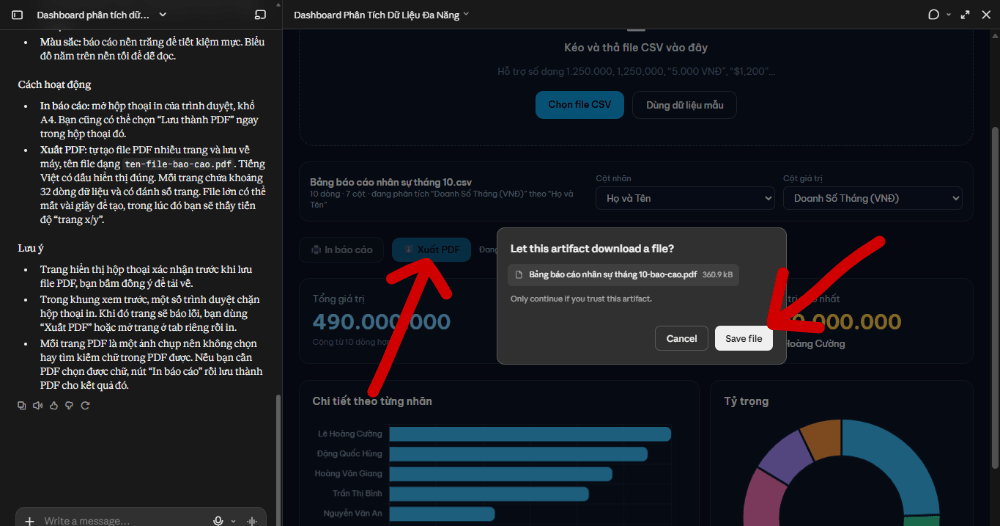Read the message aloud with speaker icon
Screen dimensions: 1000x526
[x=38, y=405]
